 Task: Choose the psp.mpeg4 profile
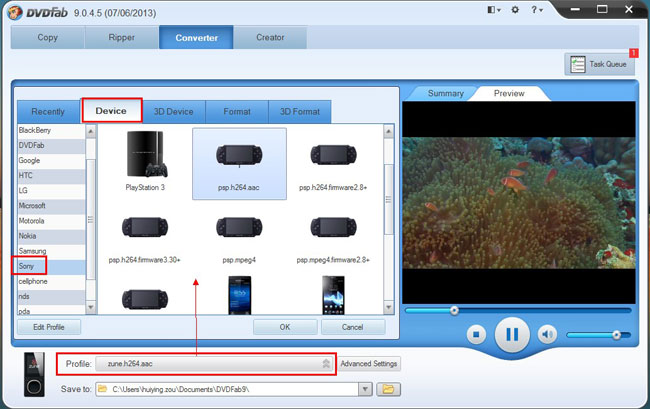(x=239, y=237)
